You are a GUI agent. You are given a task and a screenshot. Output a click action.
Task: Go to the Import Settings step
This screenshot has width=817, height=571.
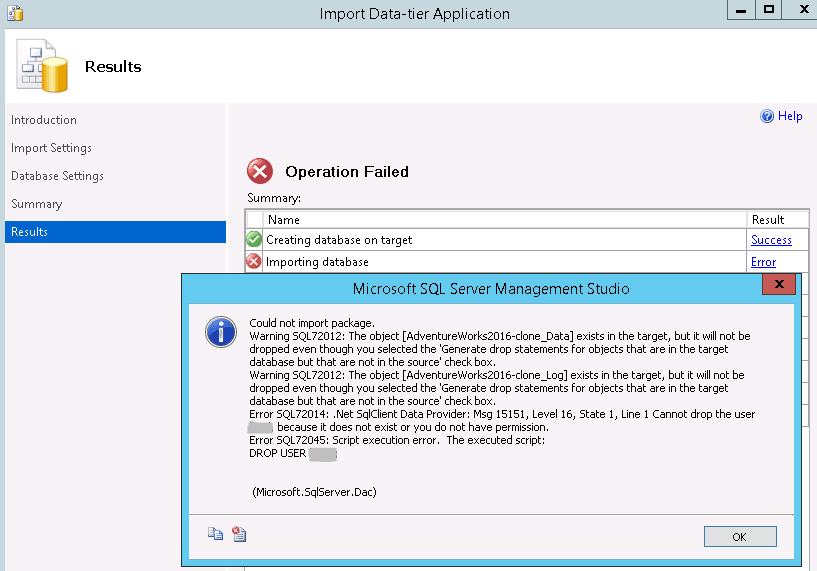pos(51,148)
